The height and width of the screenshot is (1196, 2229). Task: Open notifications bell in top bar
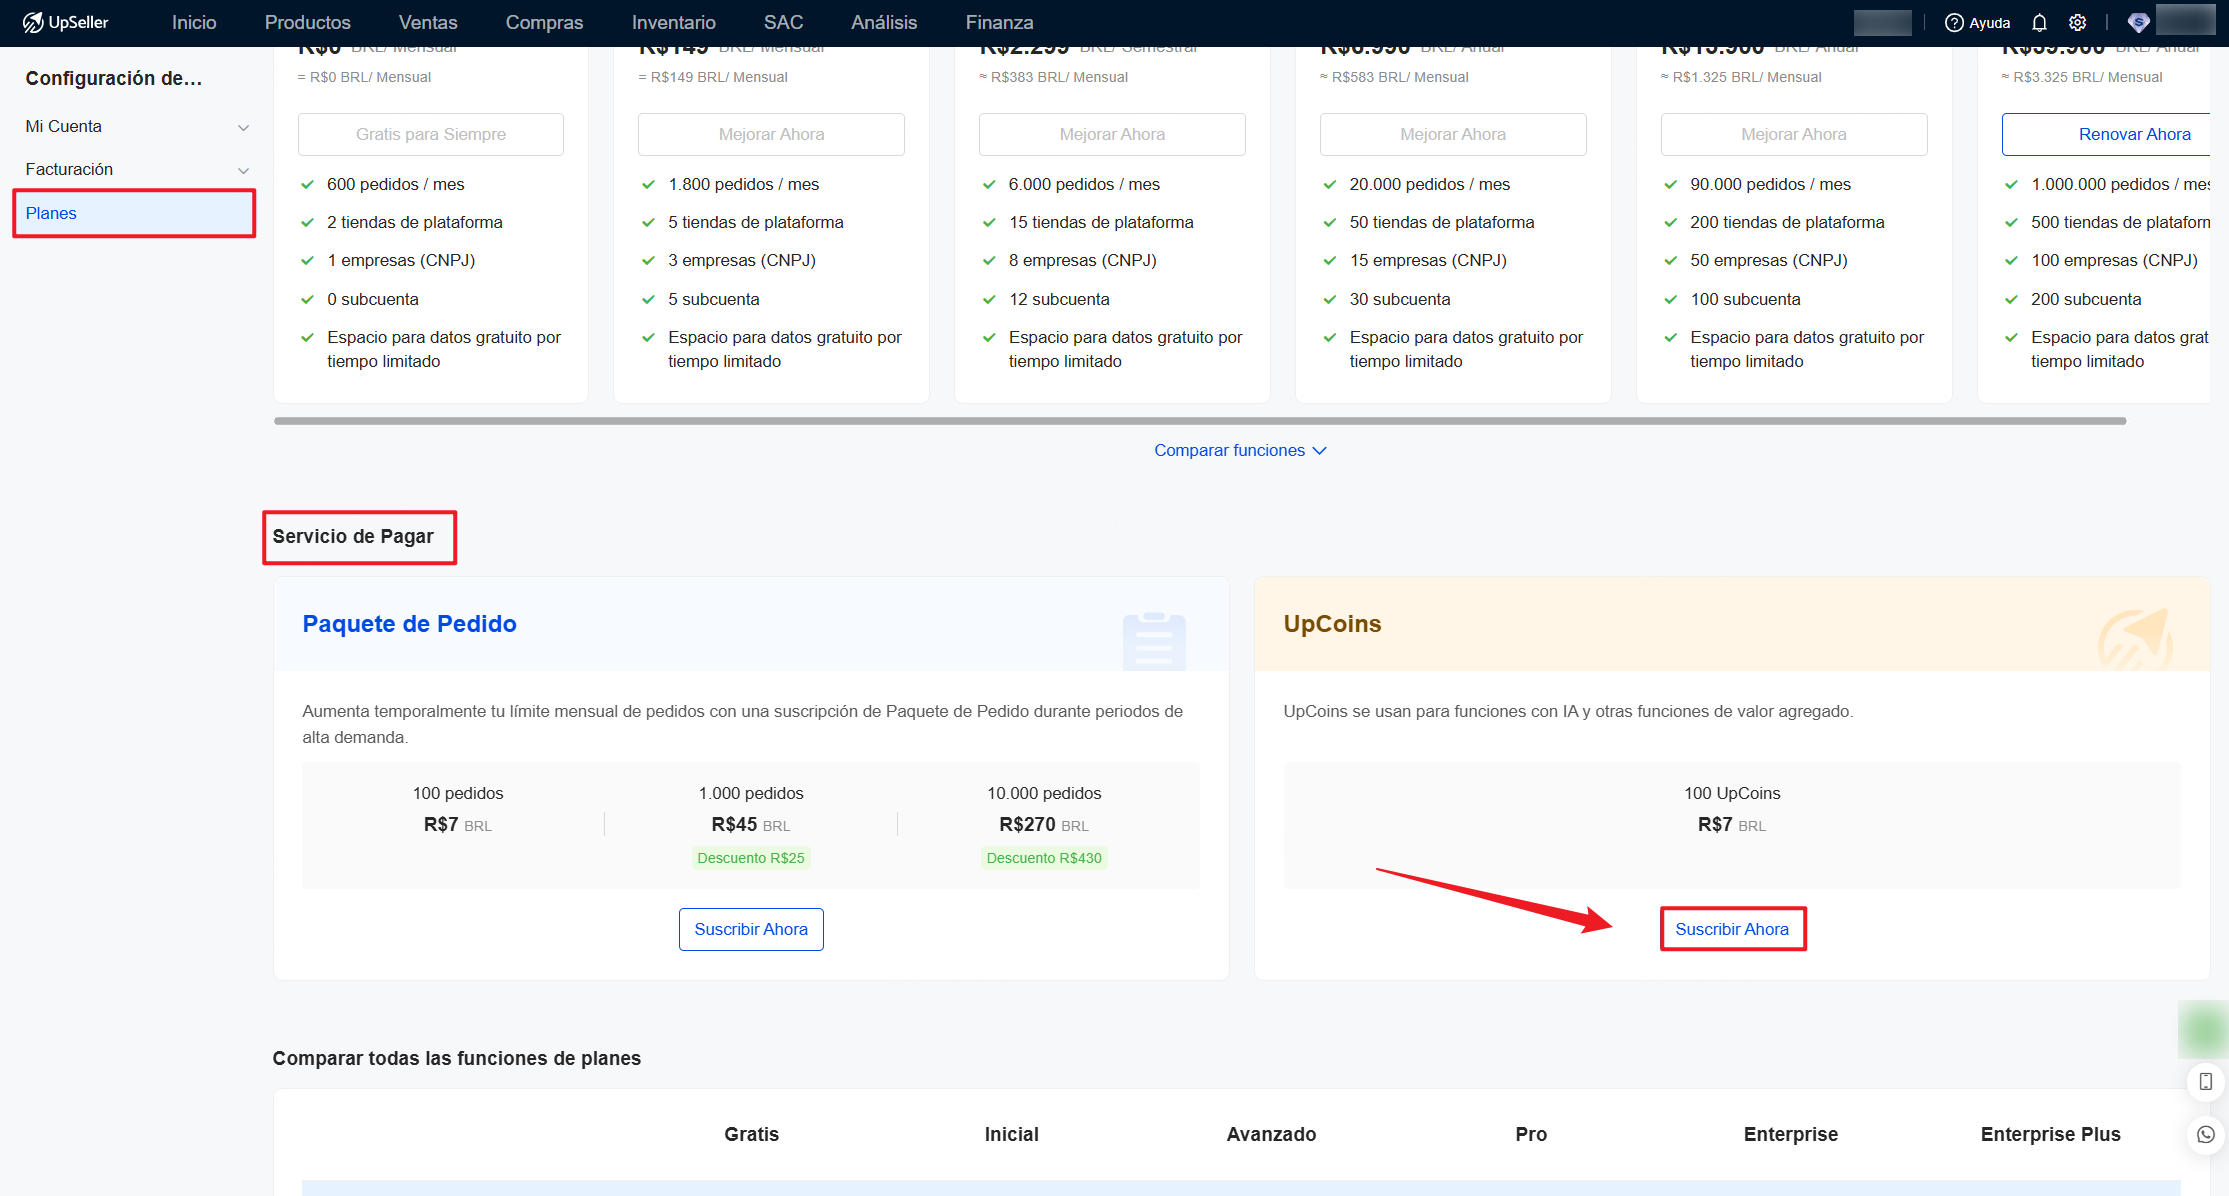(x=2037, y=22)
